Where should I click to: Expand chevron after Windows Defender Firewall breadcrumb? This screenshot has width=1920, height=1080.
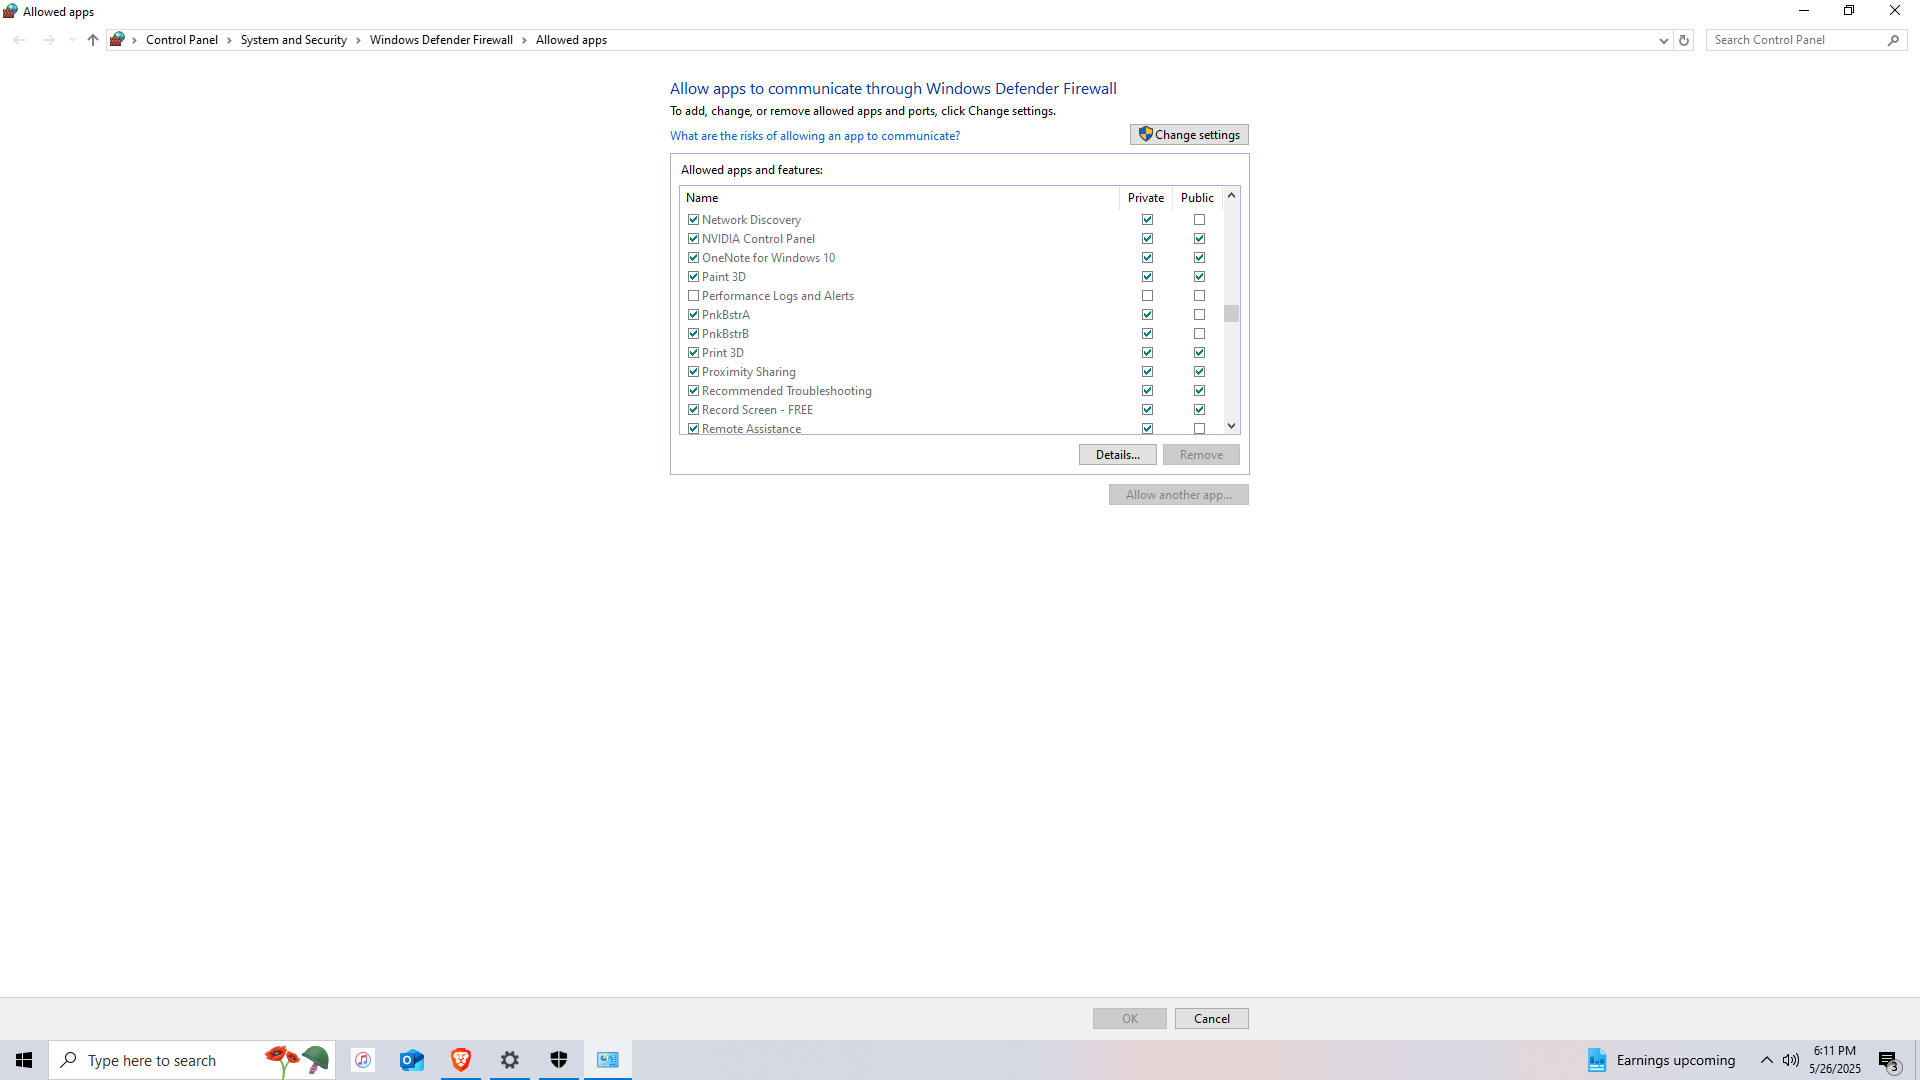(524, 40)
